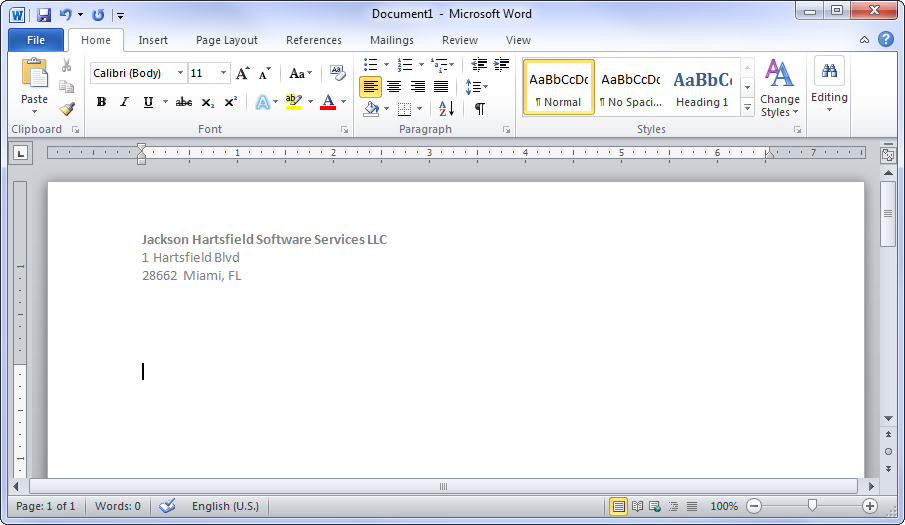Image resolution: width=905 pixels, height=525 pixels.
Task: Decrease paragraph indent
Action: pyautogui.click(x=478, y=64)
